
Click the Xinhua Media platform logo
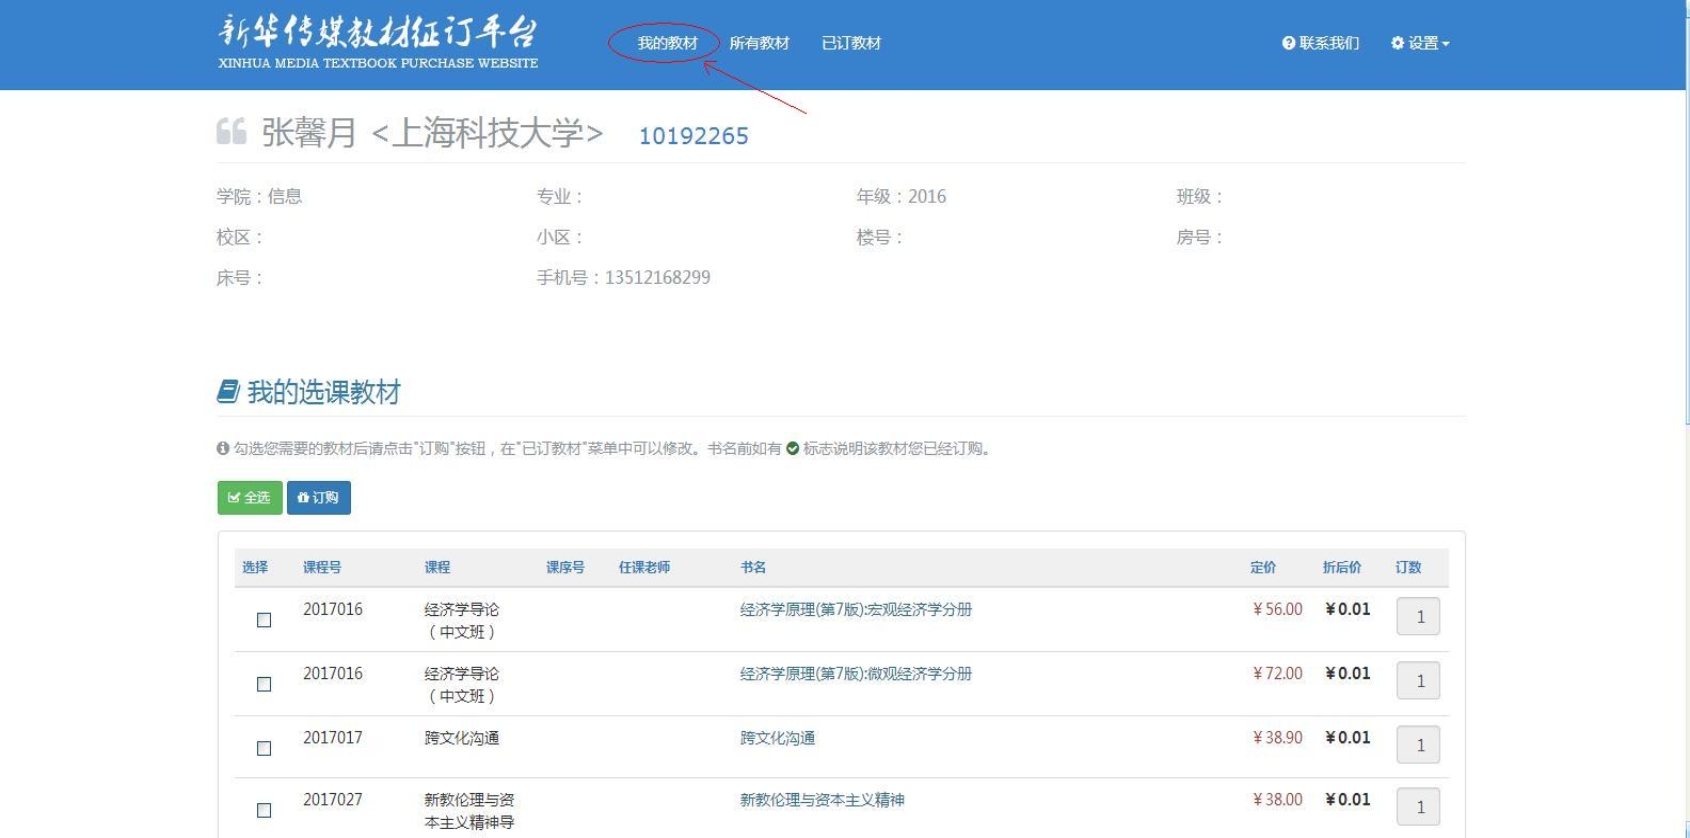377,42
